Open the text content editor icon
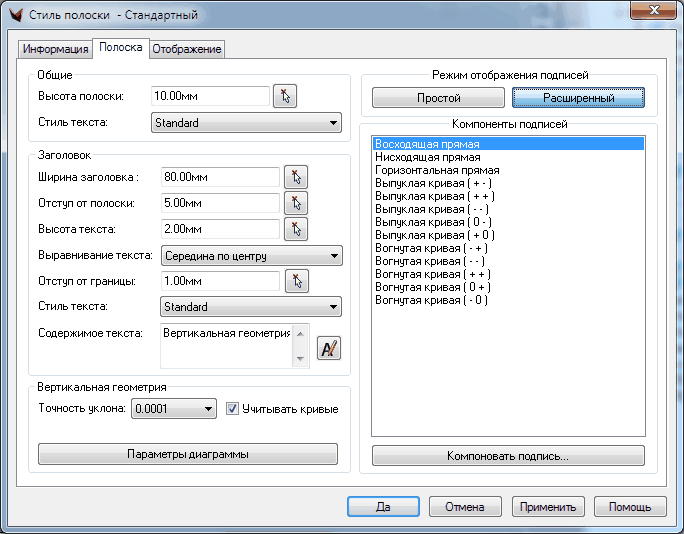 click(329, 348)
